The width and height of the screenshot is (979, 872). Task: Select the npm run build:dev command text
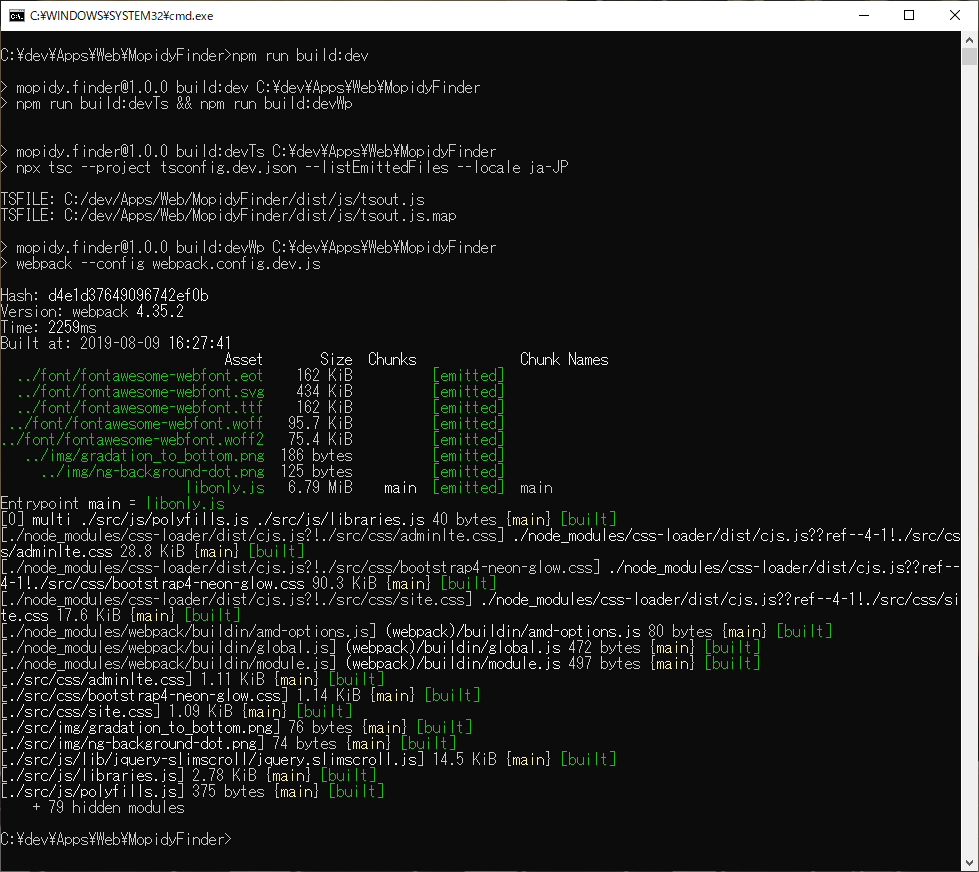click(300, 55)
